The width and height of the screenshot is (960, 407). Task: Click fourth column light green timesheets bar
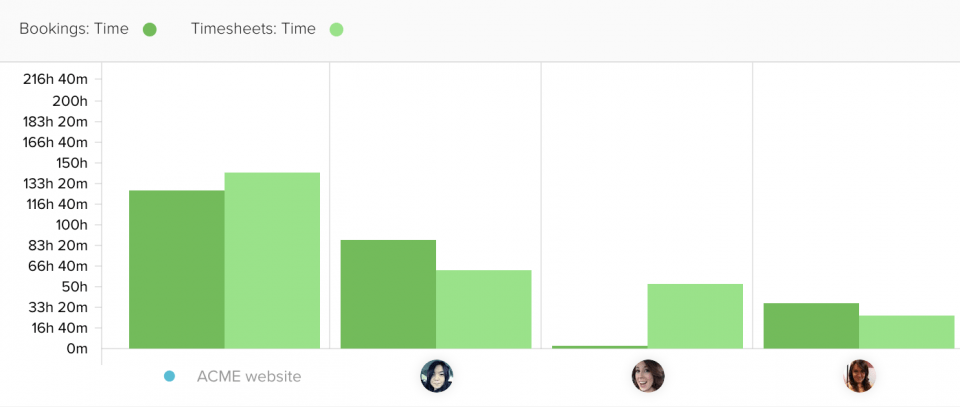(907, 332)
